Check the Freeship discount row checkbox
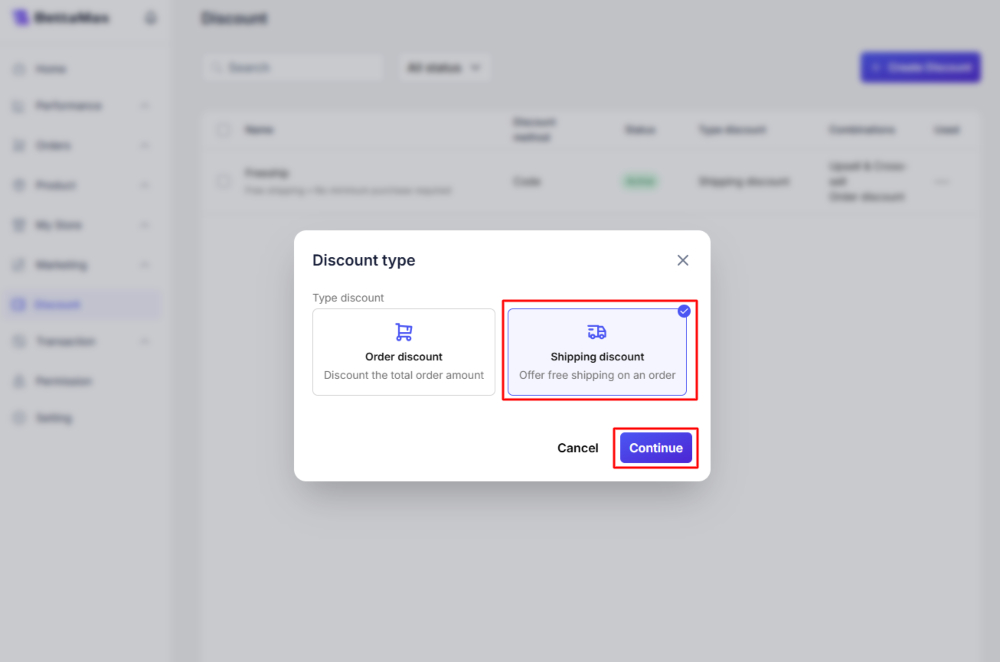This screenshot has width=1000, height=662. point(223,181)
